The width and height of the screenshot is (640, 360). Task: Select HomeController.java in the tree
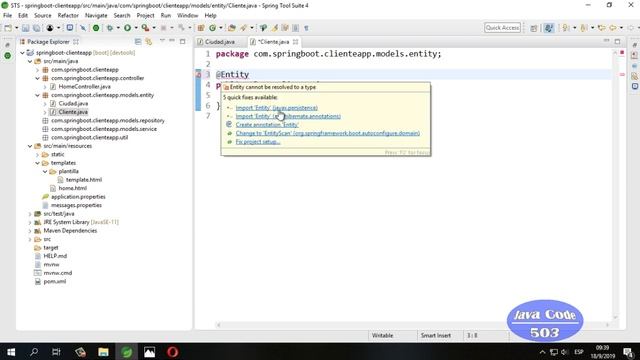pos(84,87)
